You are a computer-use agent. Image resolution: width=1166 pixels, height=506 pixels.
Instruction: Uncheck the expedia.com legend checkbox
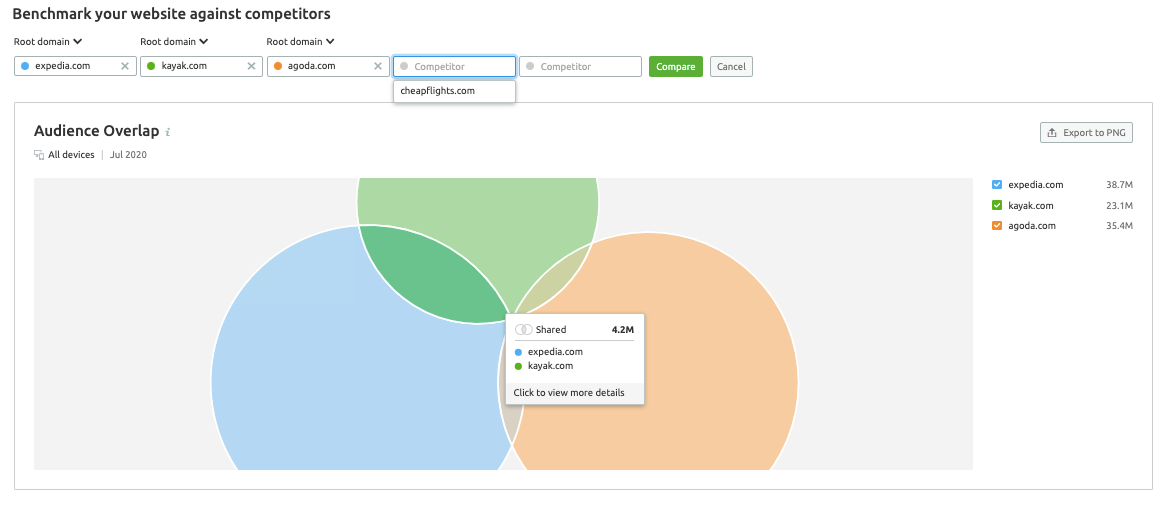pos(996,185)
